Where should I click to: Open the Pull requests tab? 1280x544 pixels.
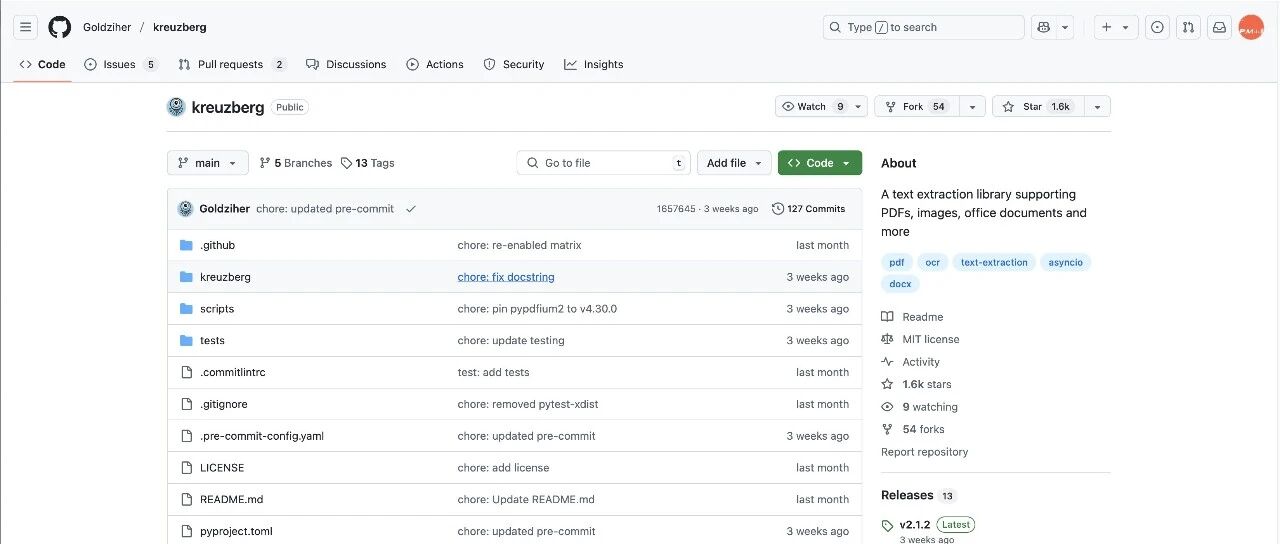[232, 64]
